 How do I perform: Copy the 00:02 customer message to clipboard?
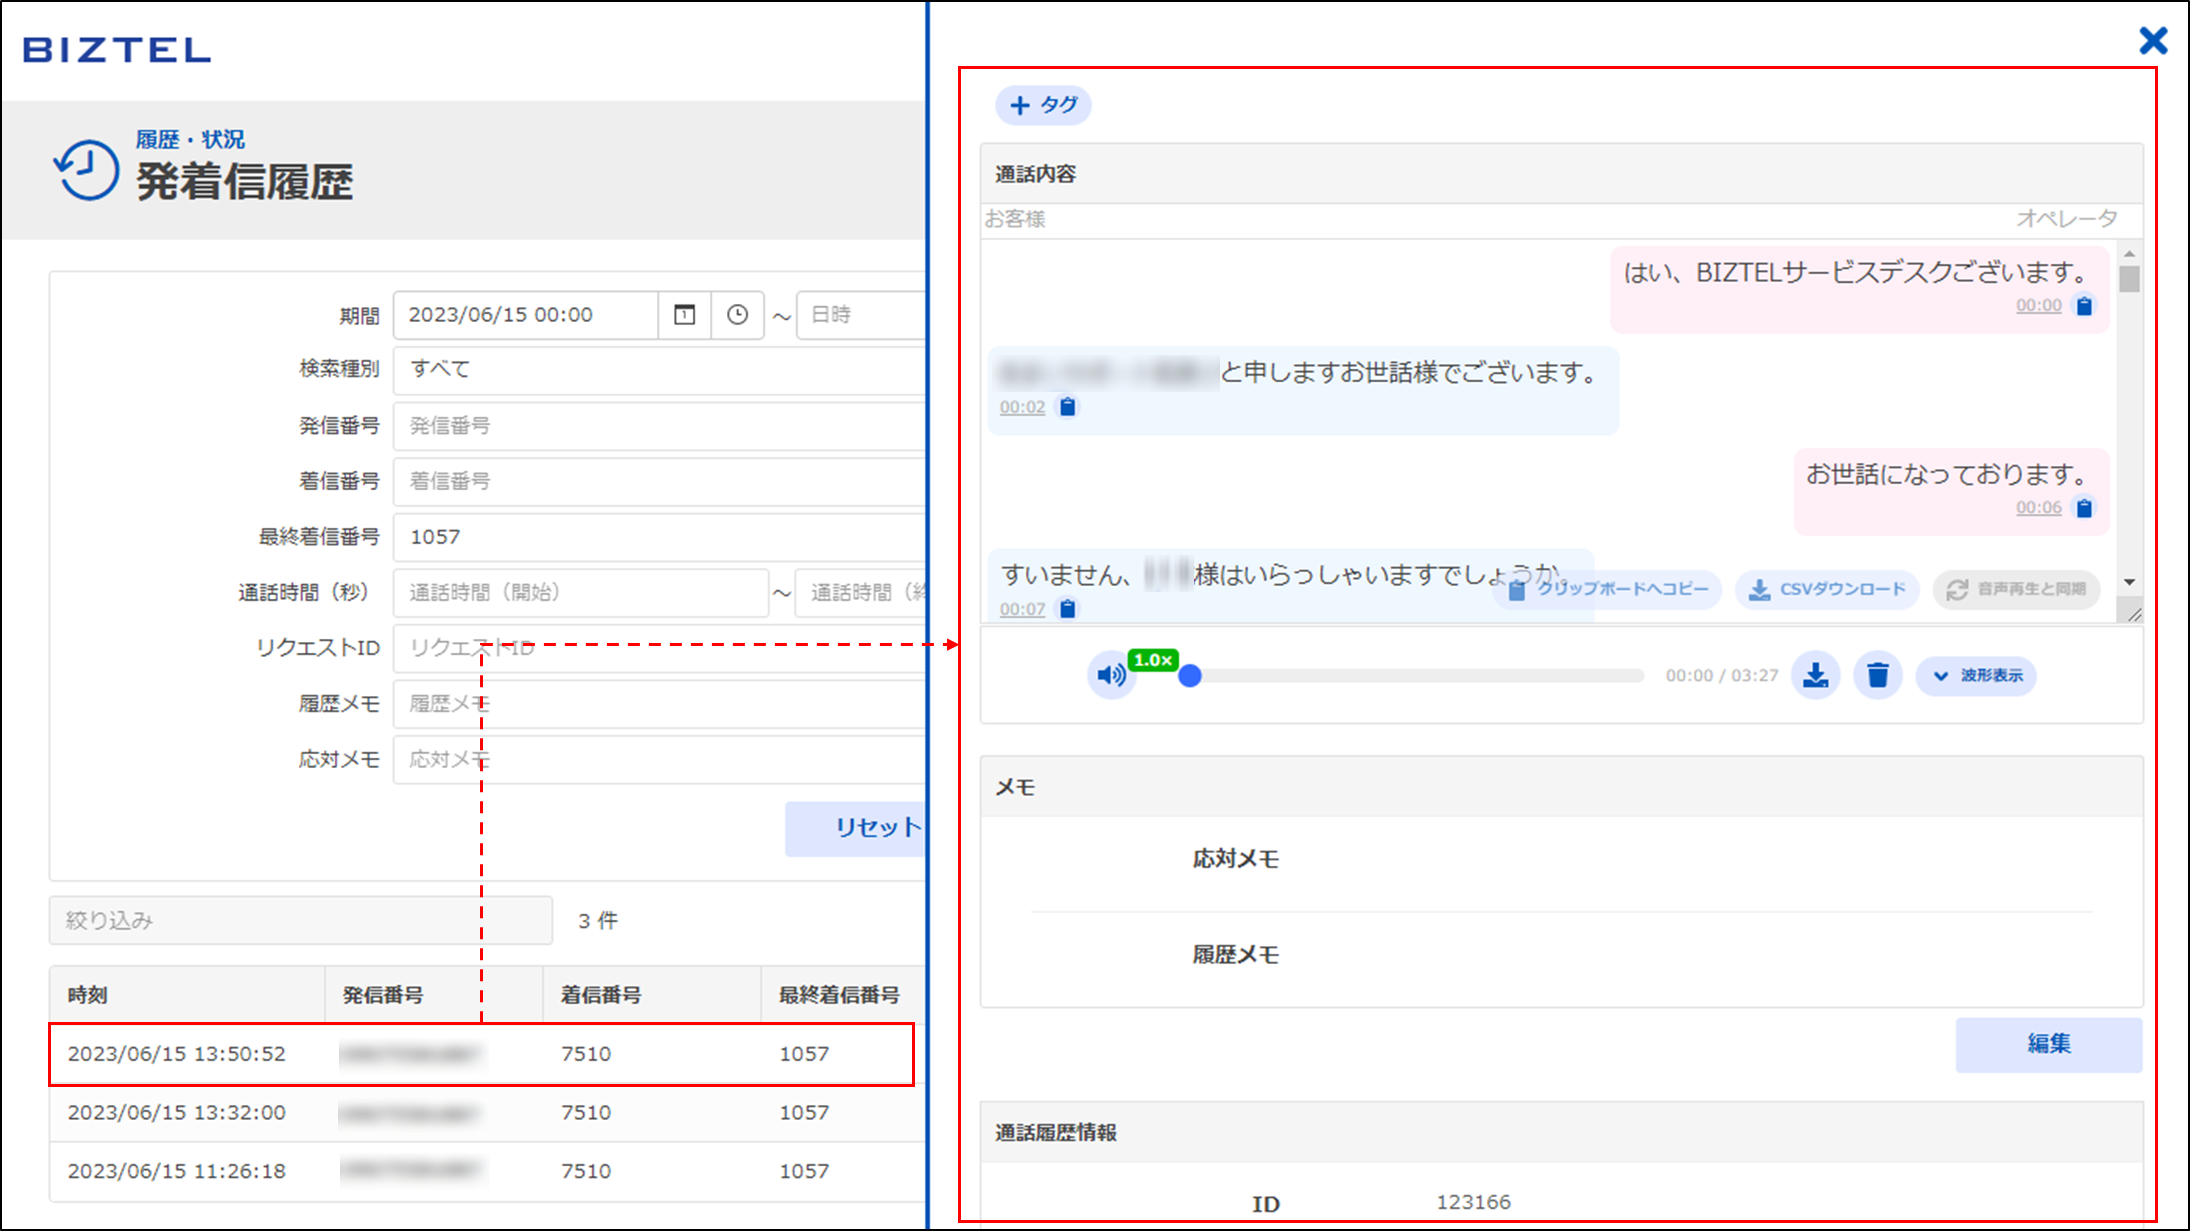[1067, 407]
